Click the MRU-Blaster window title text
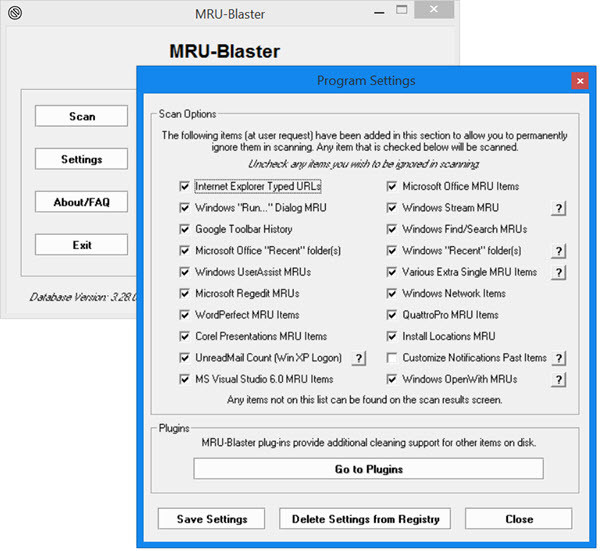This screenshot has height=551, width=600. (230, 14)
